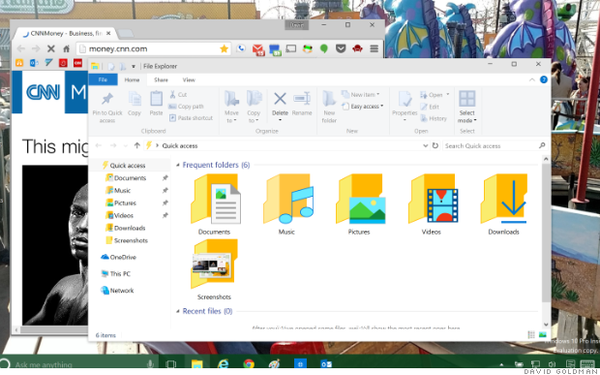
Task: Click the Delete X icon
Action: pos(280,99)
